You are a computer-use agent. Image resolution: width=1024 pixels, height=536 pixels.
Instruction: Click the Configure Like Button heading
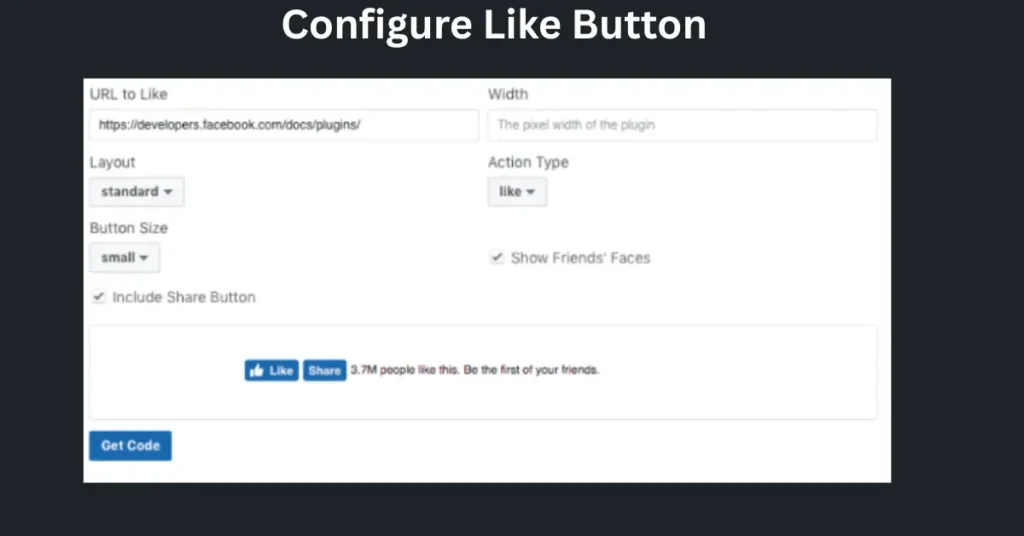(x=494, y=25)
